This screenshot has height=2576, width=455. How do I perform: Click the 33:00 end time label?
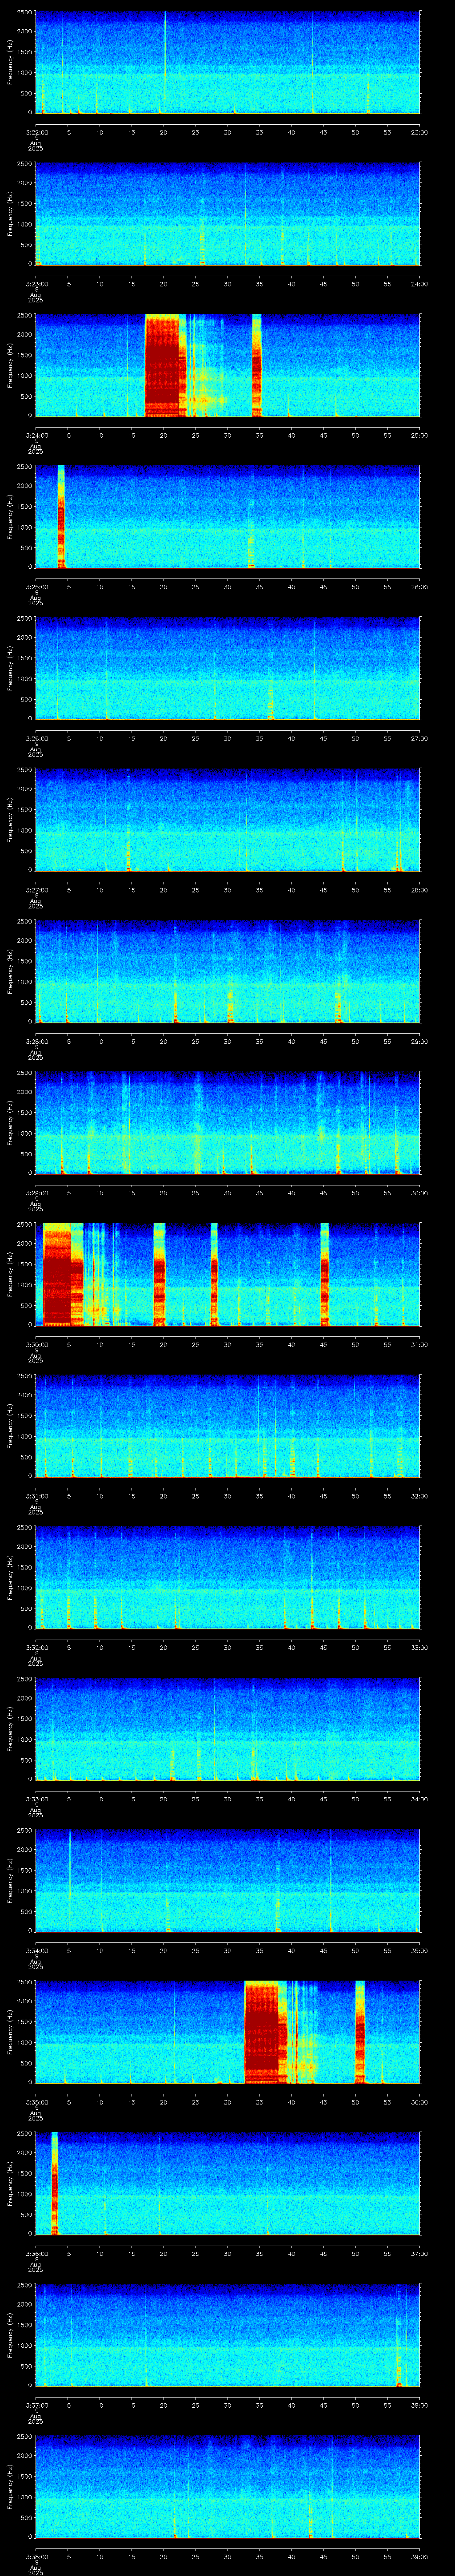click(x=419, y=1647)
